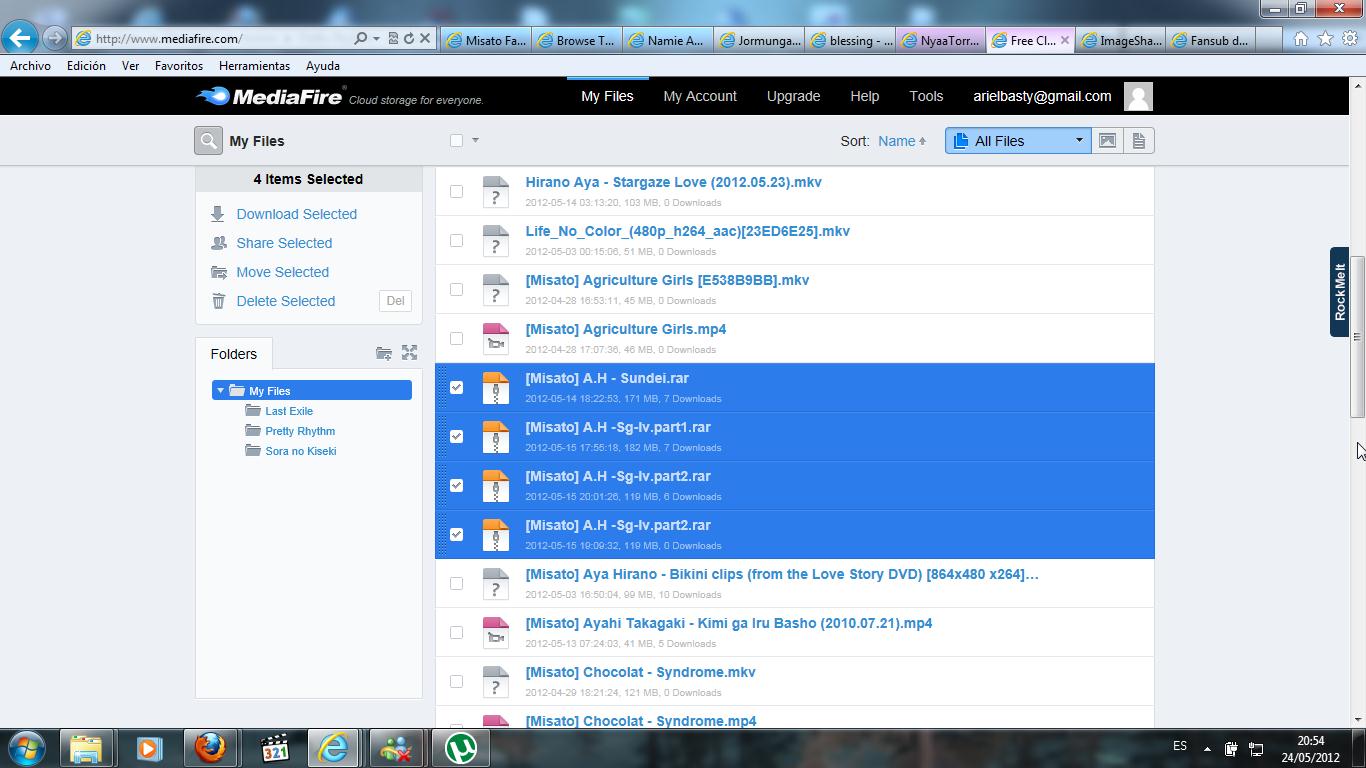The image size is (1366, 768).
Task: Switch to list view icon
Action: click(x=1138, y=141)
